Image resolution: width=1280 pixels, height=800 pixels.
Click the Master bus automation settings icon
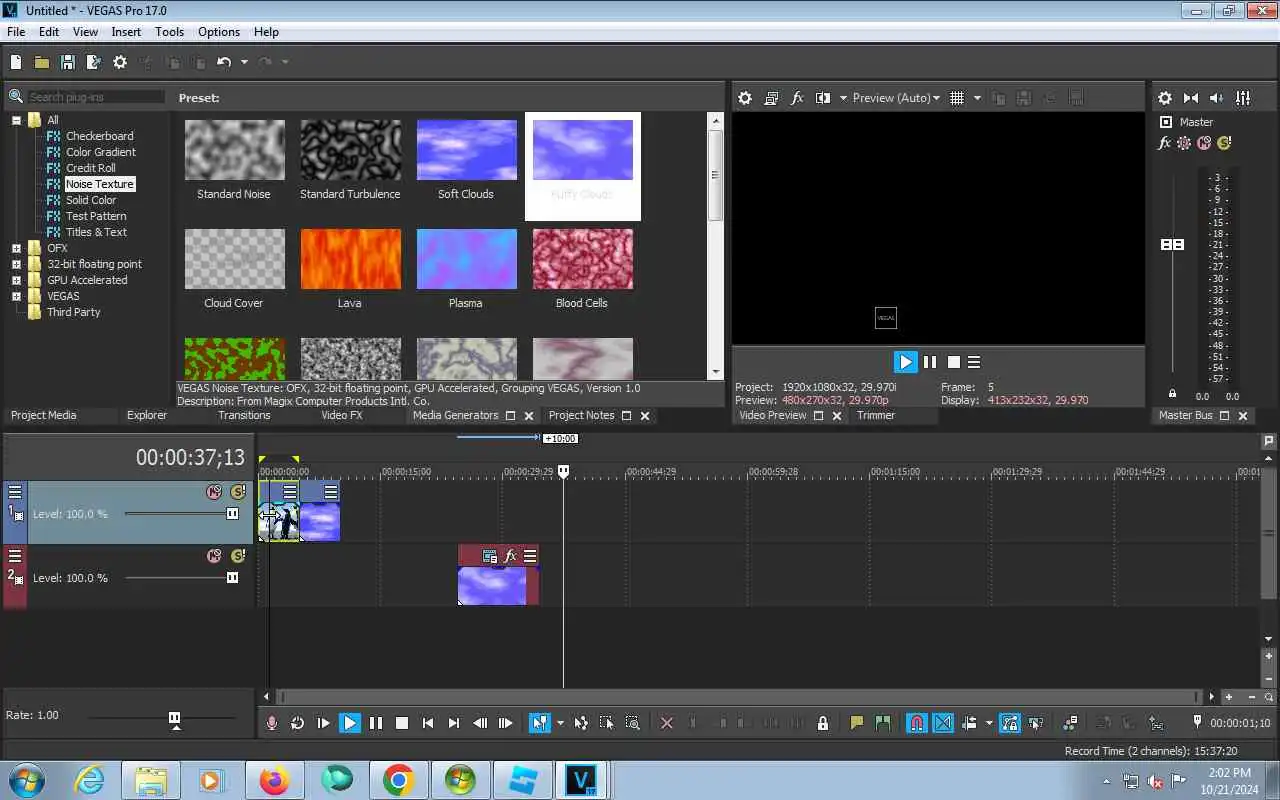[x=1184, y=143]
